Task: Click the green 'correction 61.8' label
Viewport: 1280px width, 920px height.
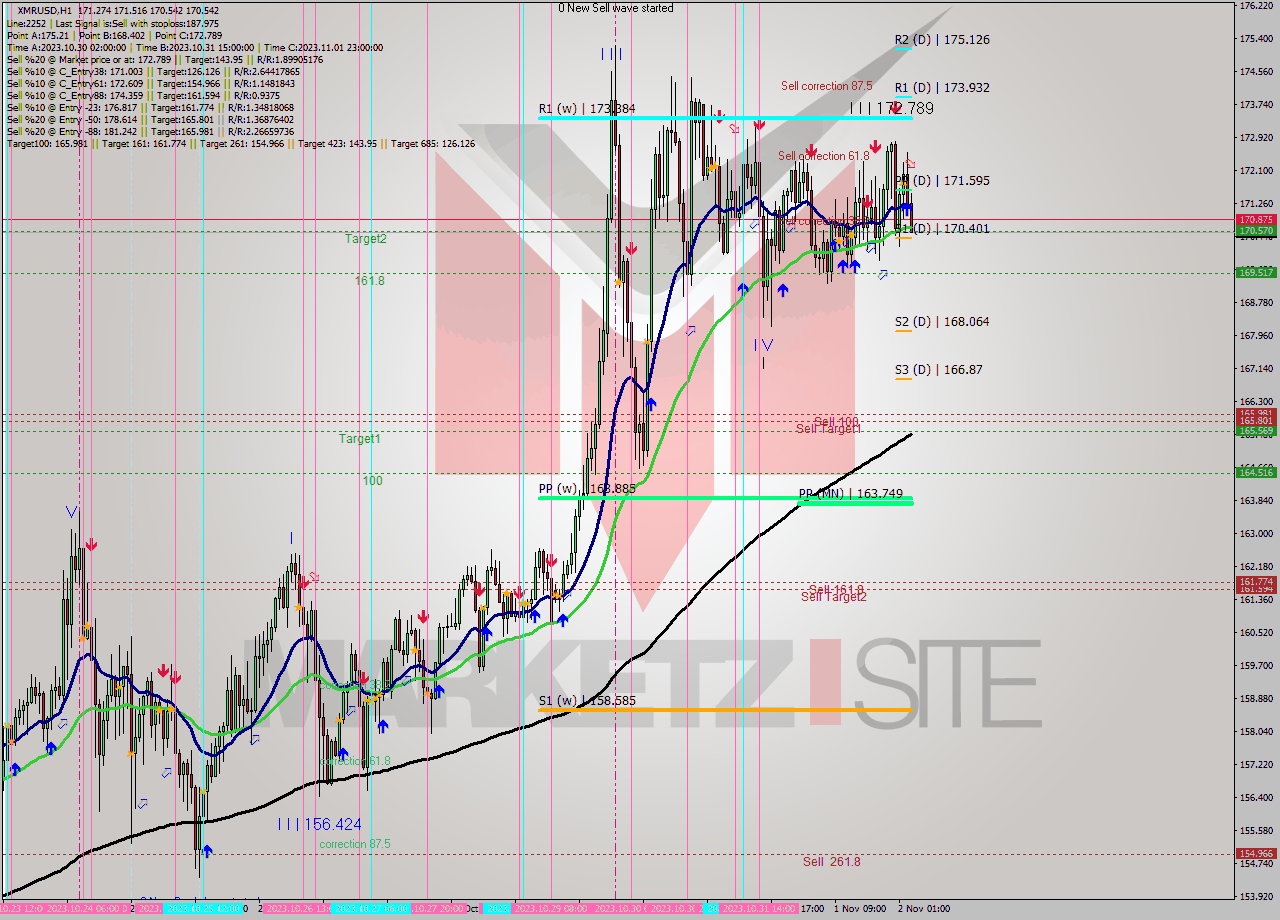Action: 355,762
